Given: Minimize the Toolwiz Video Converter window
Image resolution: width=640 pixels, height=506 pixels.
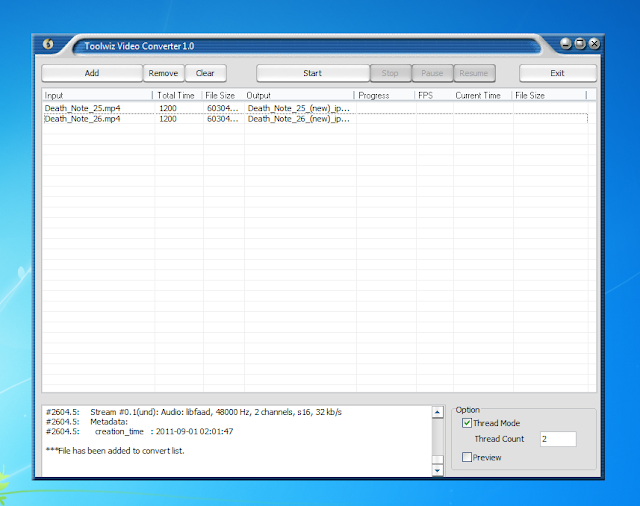Looking at the screenshot, I should click(x=566, y=43).
